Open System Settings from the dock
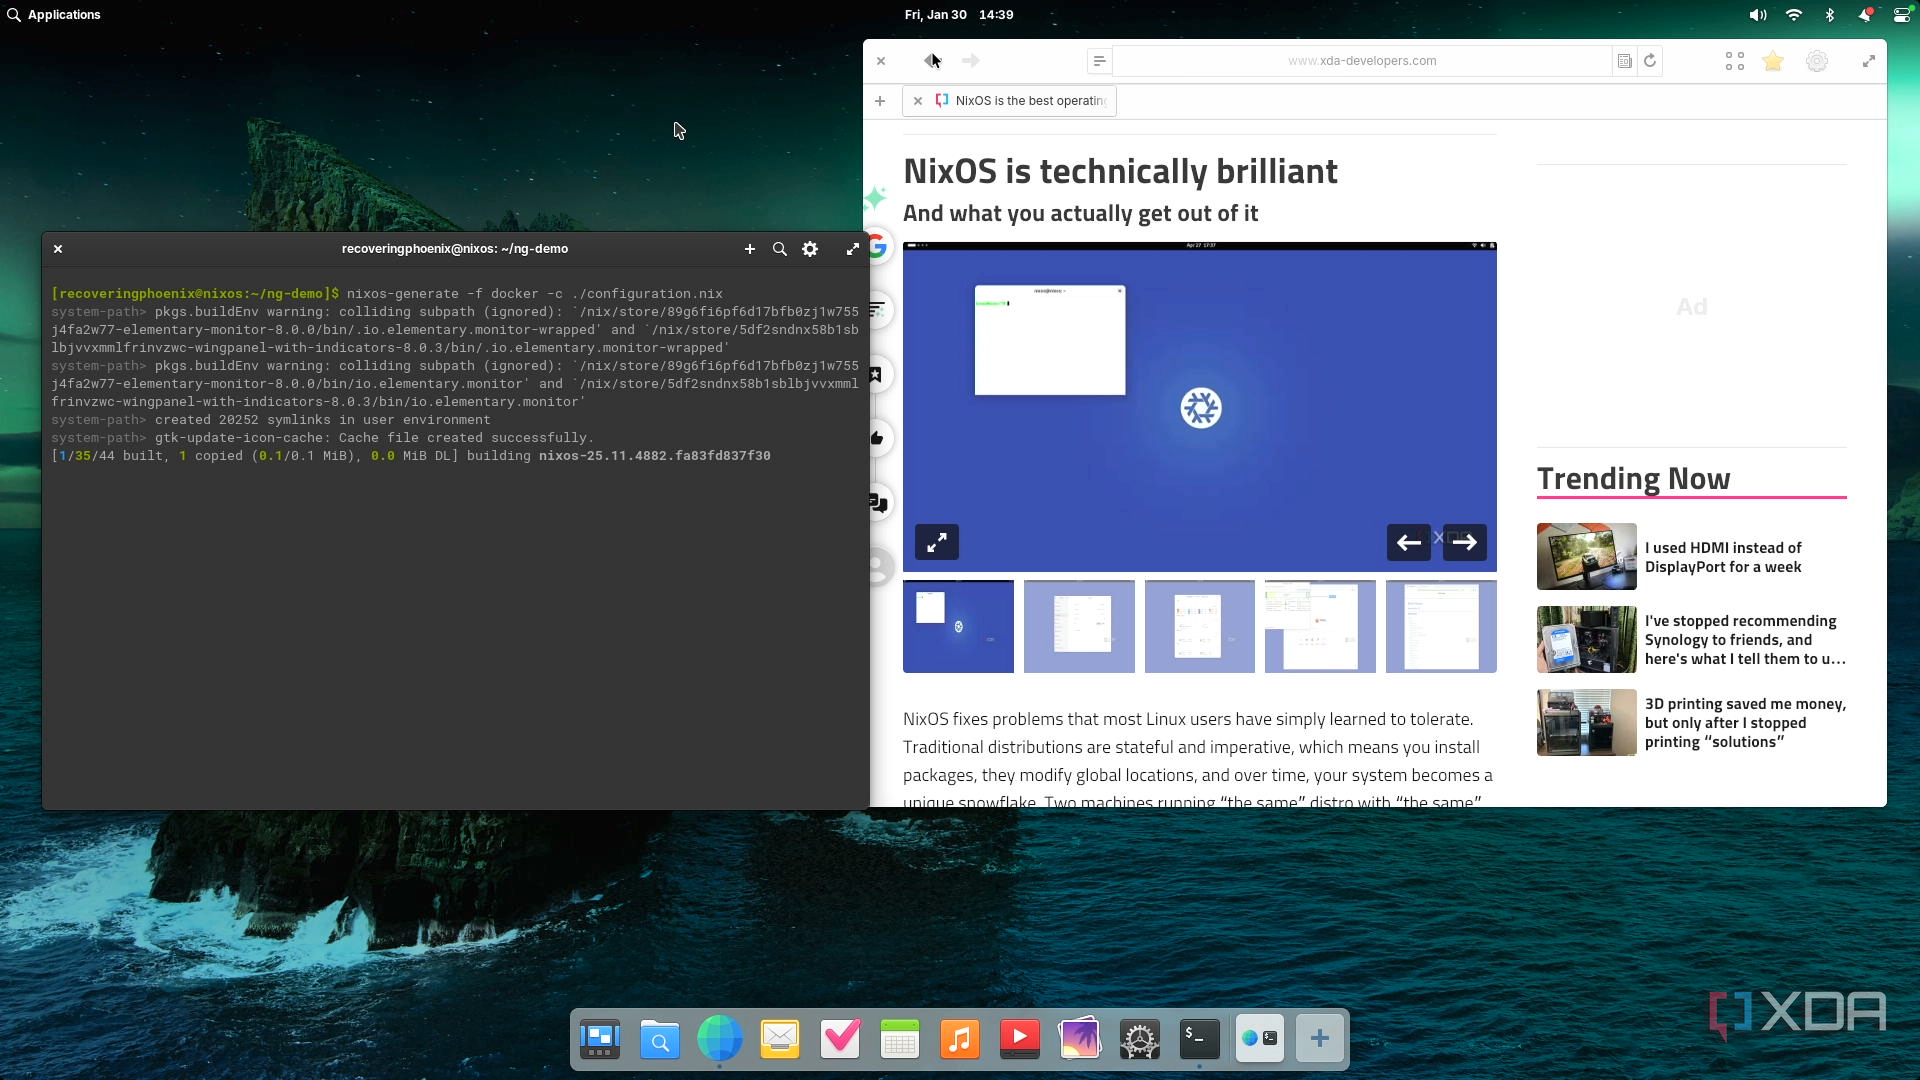 tap(1140, 1040)
